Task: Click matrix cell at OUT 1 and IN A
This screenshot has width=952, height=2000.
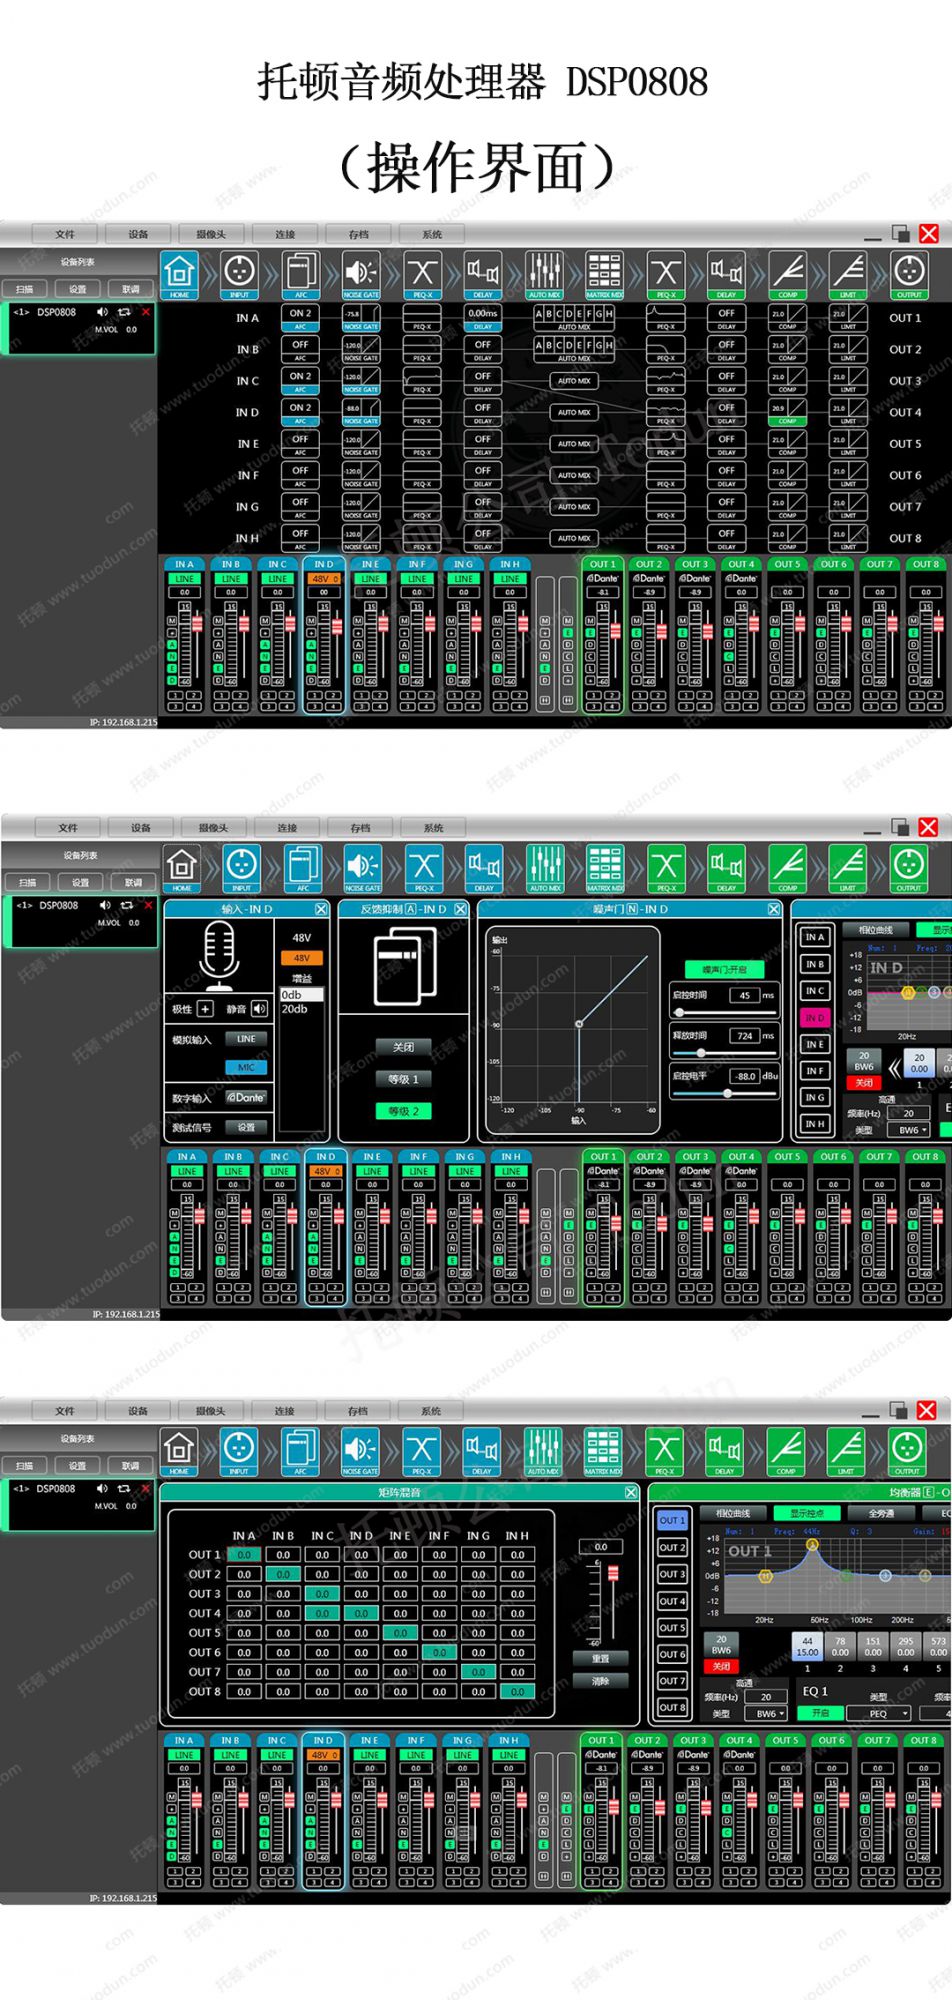Action: click(244, 1555)
